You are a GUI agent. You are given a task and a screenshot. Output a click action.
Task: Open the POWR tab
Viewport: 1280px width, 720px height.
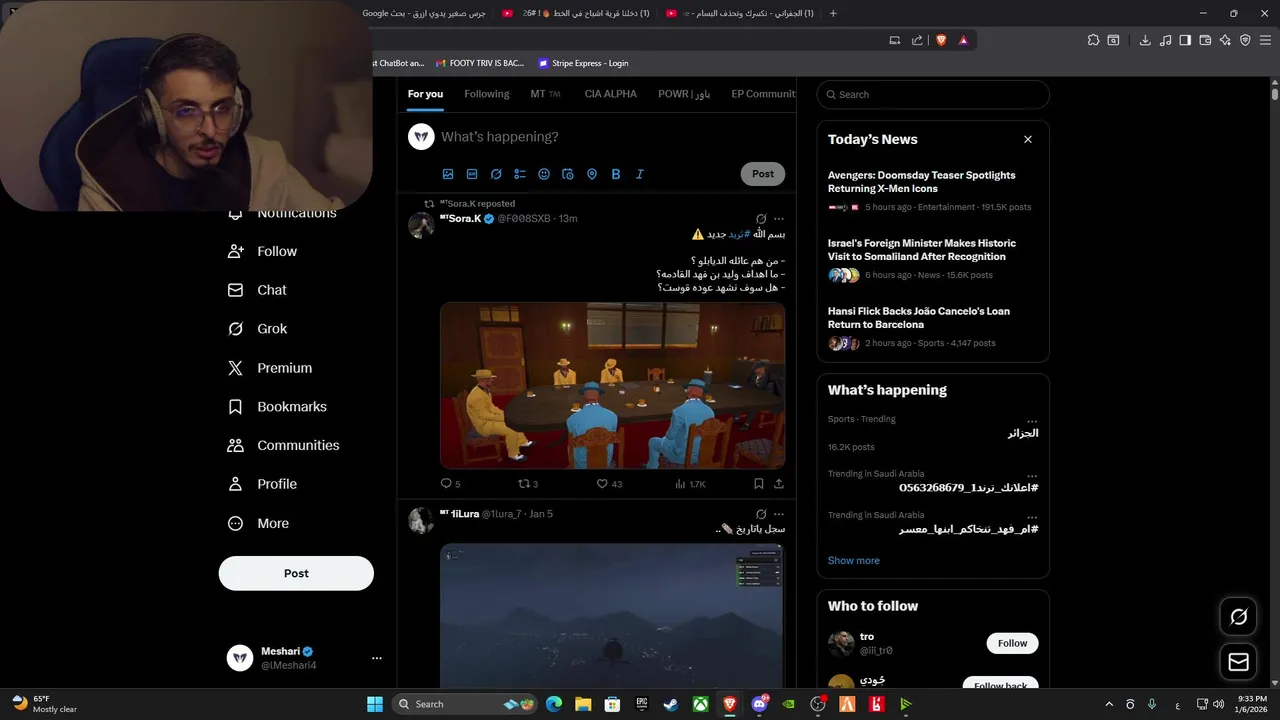tap(684, 94)
